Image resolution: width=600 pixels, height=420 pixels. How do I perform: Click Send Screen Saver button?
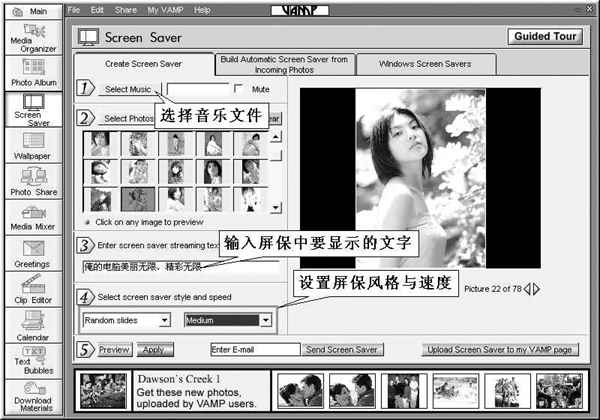coord(342,350)
